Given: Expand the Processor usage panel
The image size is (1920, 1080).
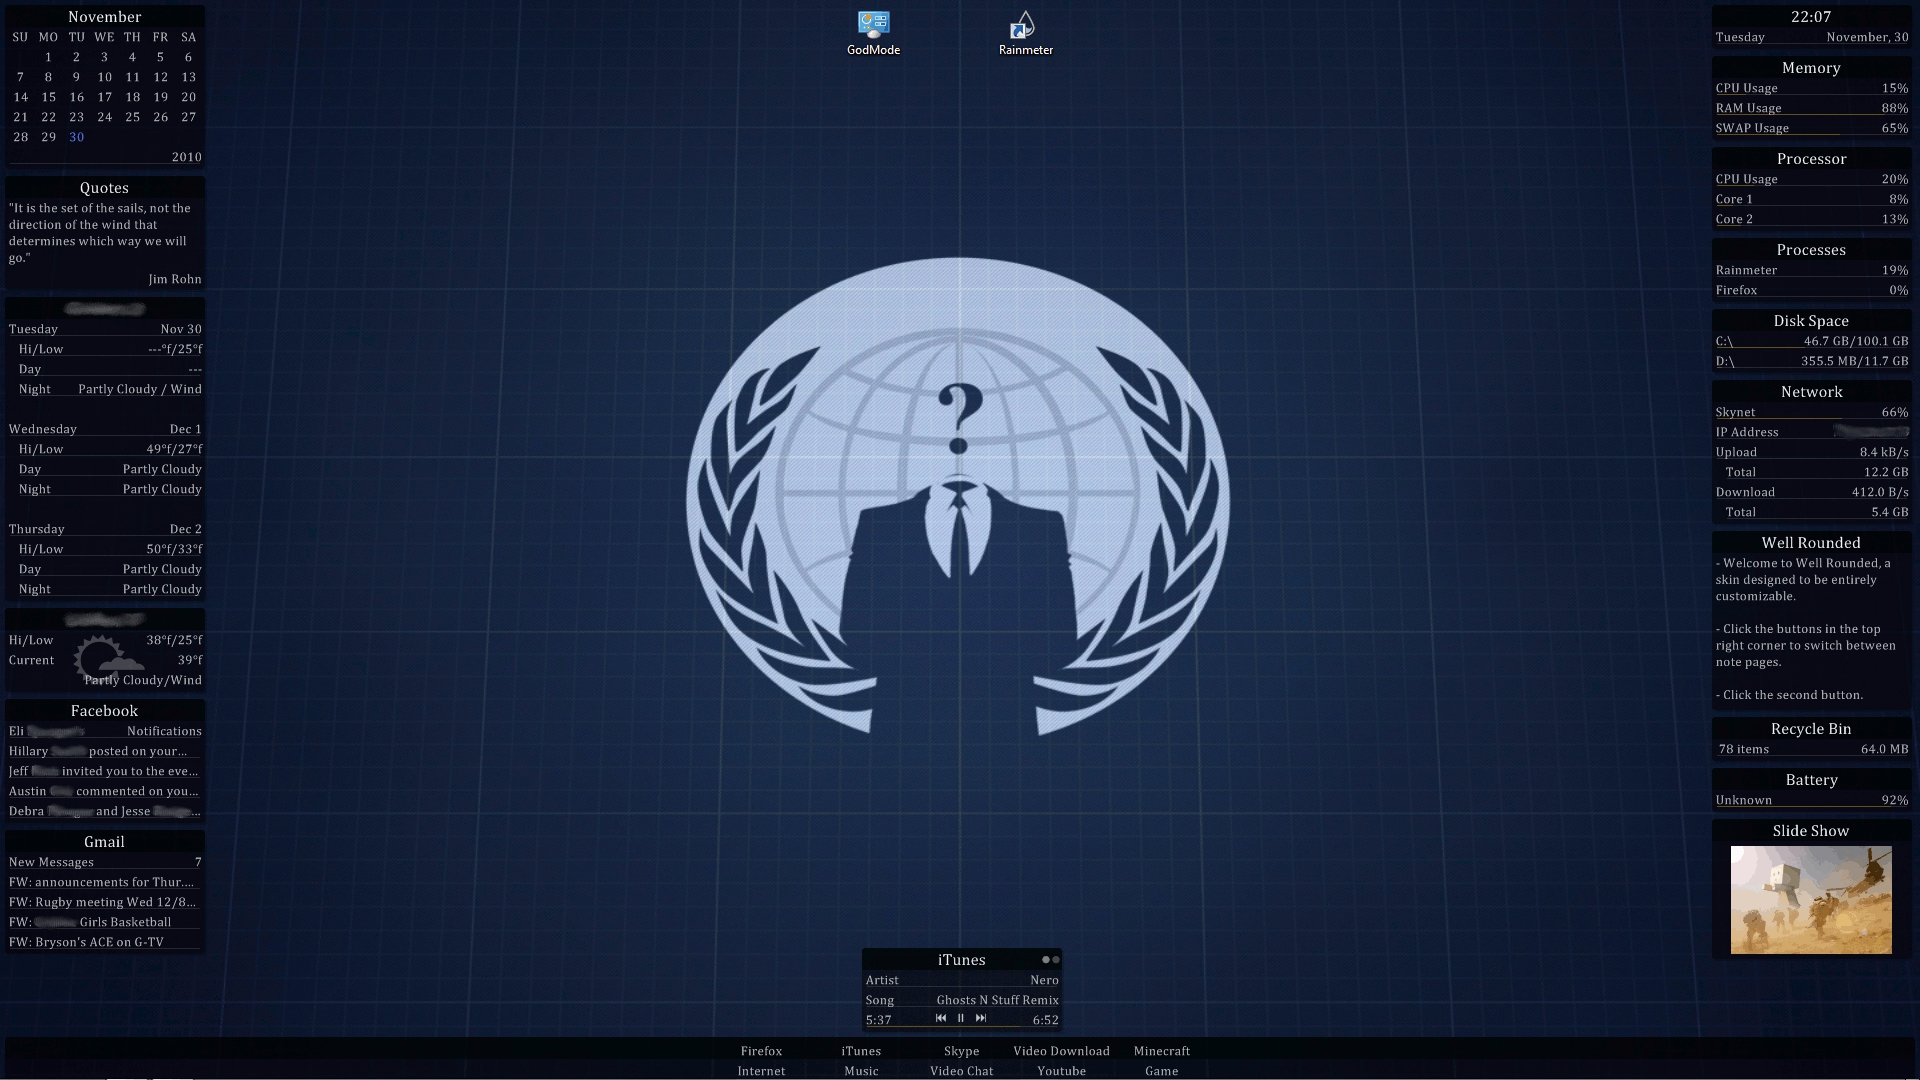Looking at the screenshot, I should click(x=1811, y=158).
